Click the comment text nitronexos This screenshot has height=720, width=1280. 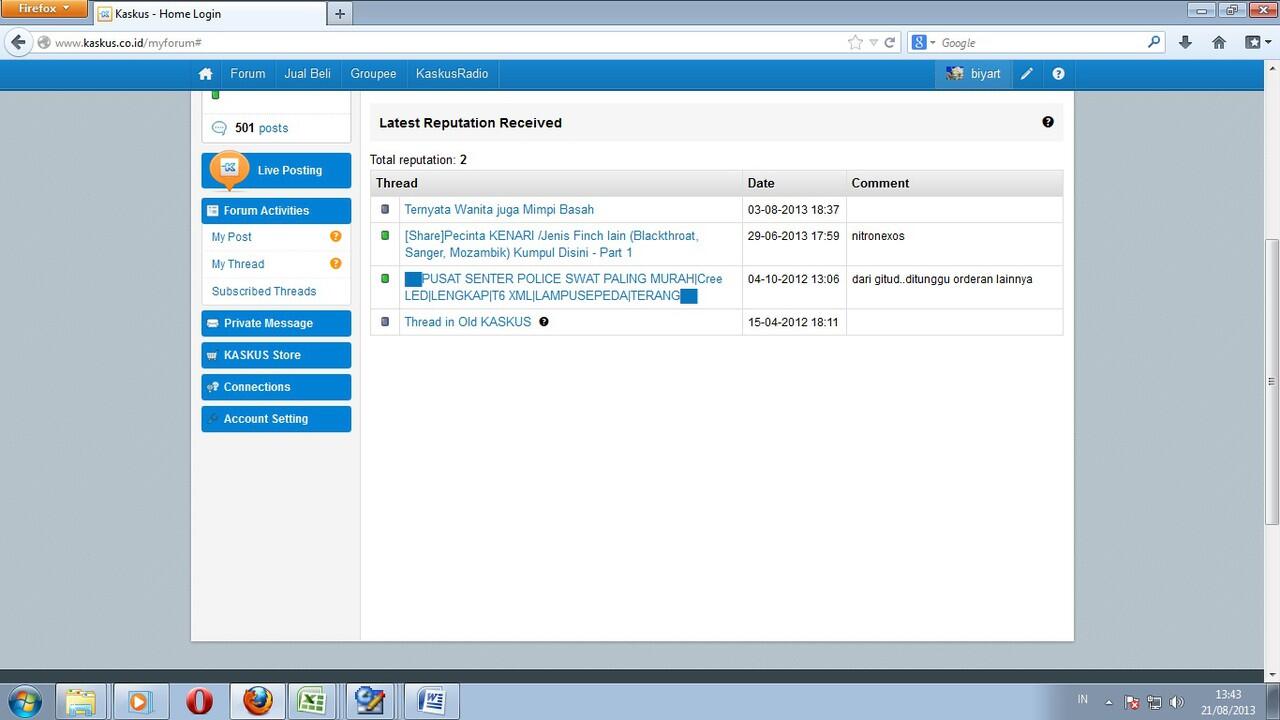(878, 236)
